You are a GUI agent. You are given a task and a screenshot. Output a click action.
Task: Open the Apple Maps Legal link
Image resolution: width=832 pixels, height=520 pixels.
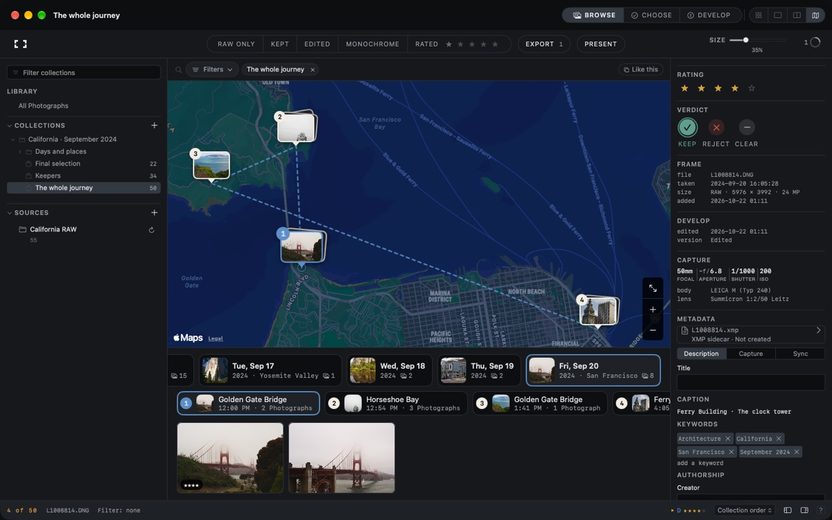[x=215, y=339]
